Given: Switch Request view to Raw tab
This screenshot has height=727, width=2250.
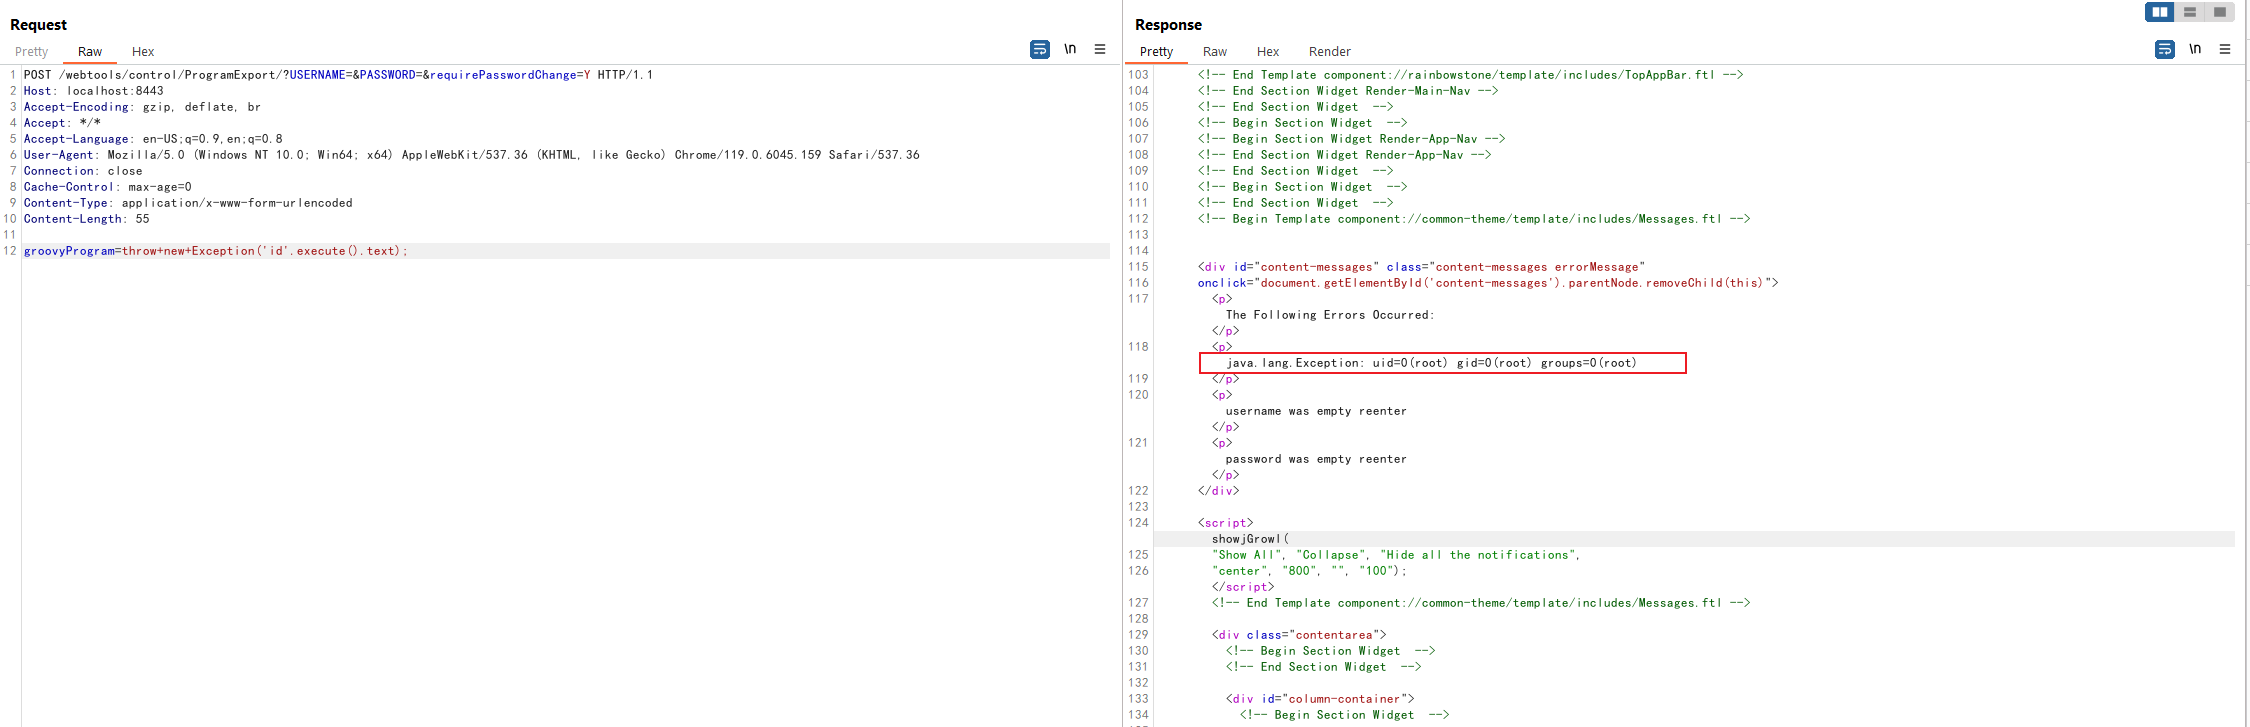Looking at the screenshot, I should [x=90, y=52].
